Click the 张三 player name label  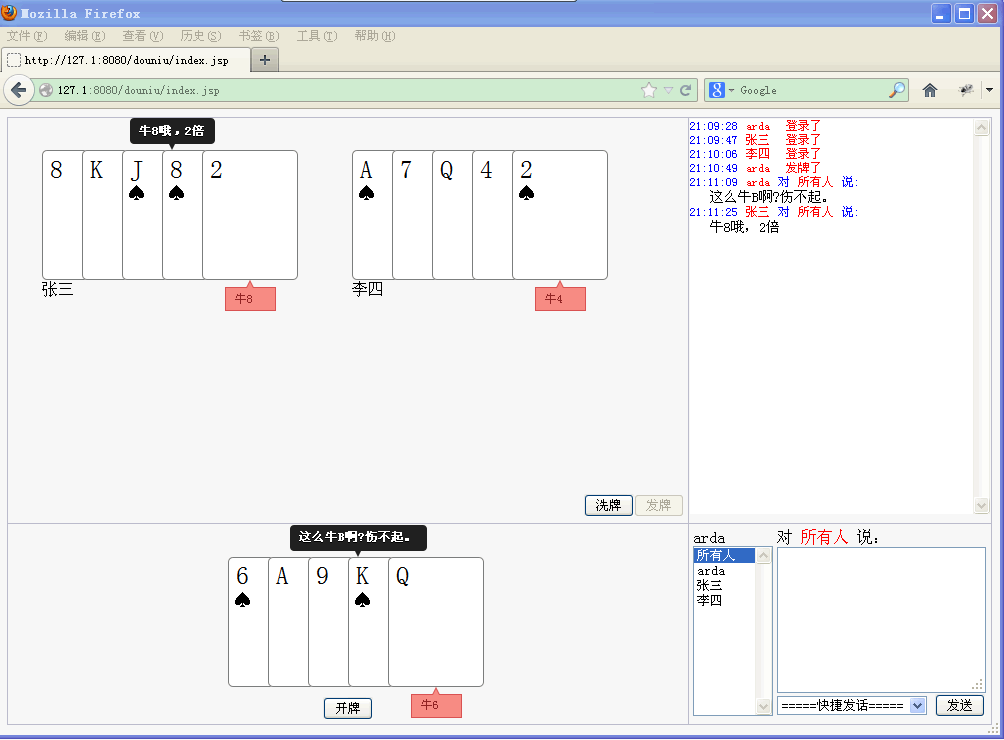[58, 289]
